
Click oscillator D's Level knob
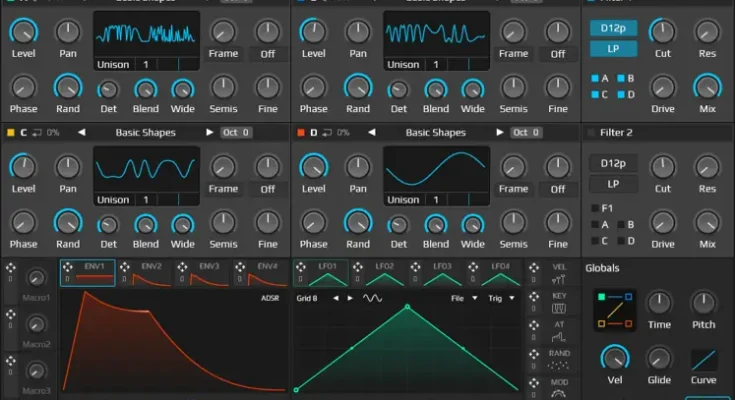[314, 167]
